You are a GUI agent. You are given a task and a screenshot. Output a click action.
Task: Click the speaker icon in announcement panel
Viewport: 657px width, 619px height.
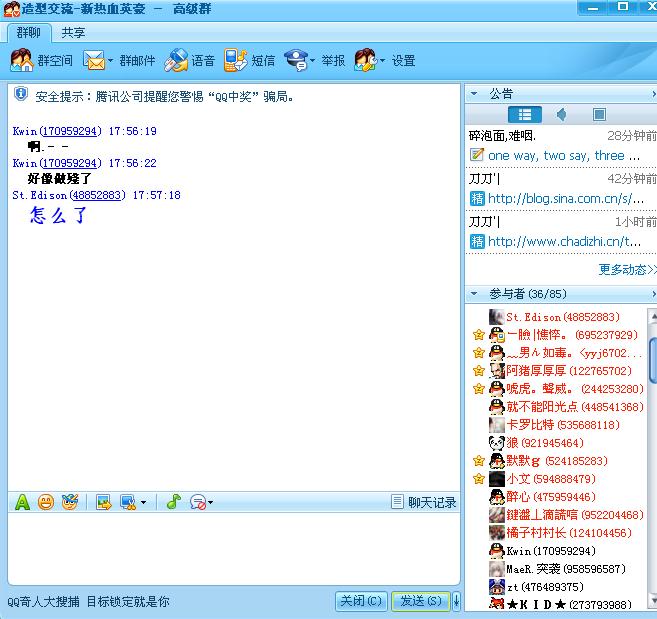[561, 114]
